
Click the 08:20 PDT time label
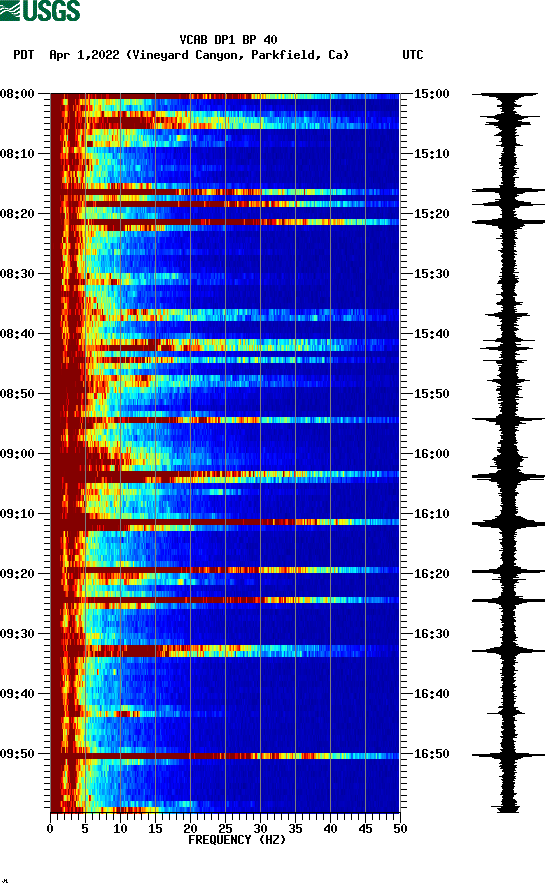tap(17, 214)
